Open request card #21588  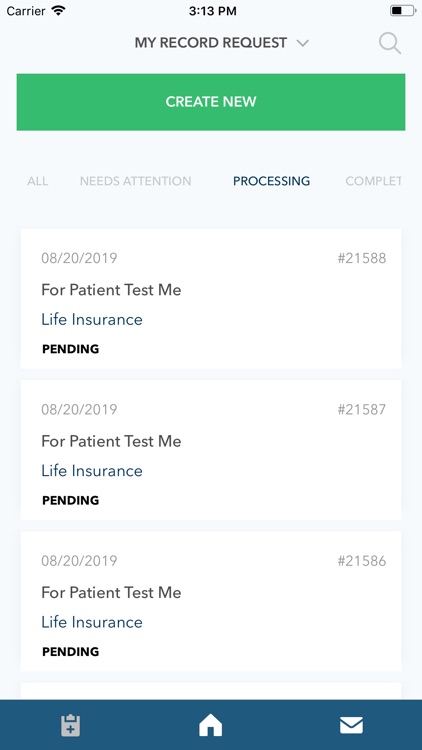[x=211, y=298]
